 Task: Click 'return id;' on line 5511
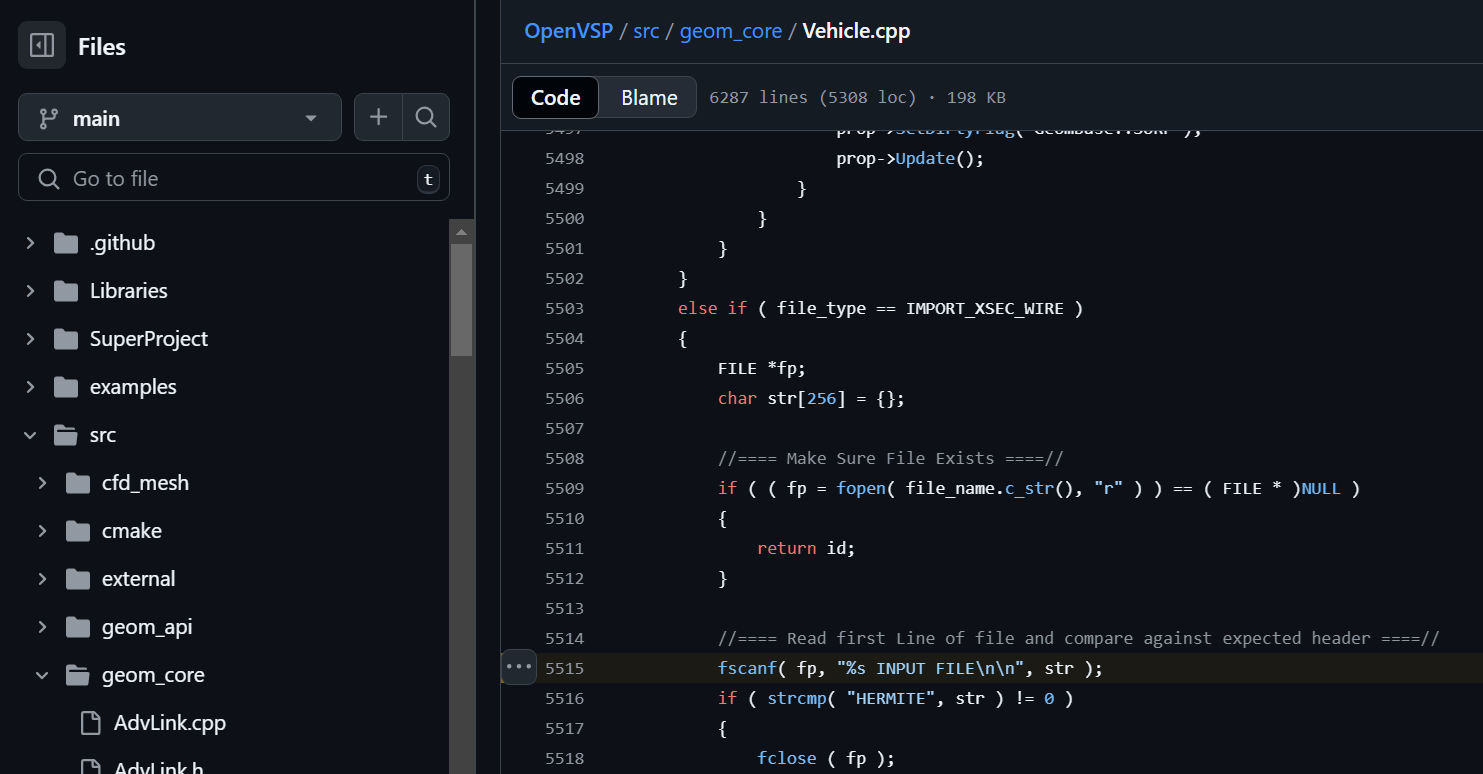[806, 548]
